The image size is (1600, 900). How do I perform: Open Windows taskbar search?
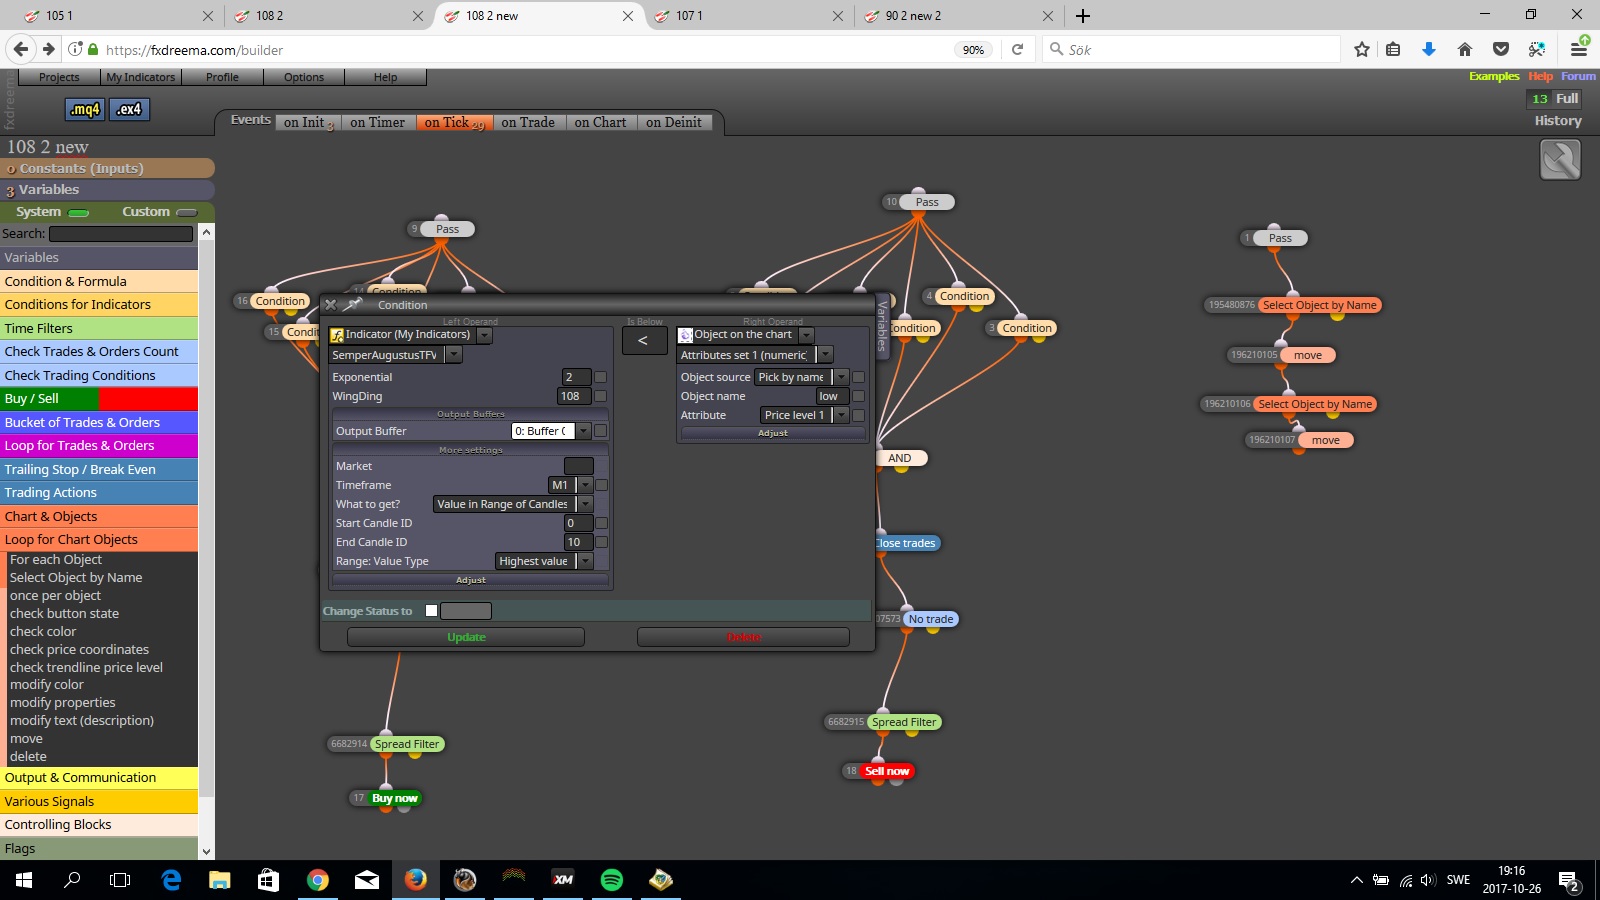(72, 880)
